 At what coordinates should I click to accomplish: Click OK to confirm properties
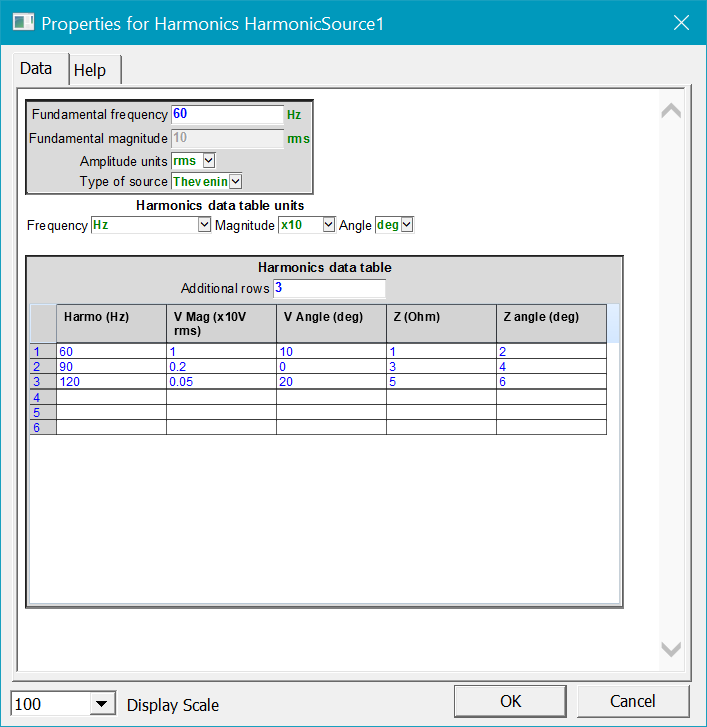point(510,701)
